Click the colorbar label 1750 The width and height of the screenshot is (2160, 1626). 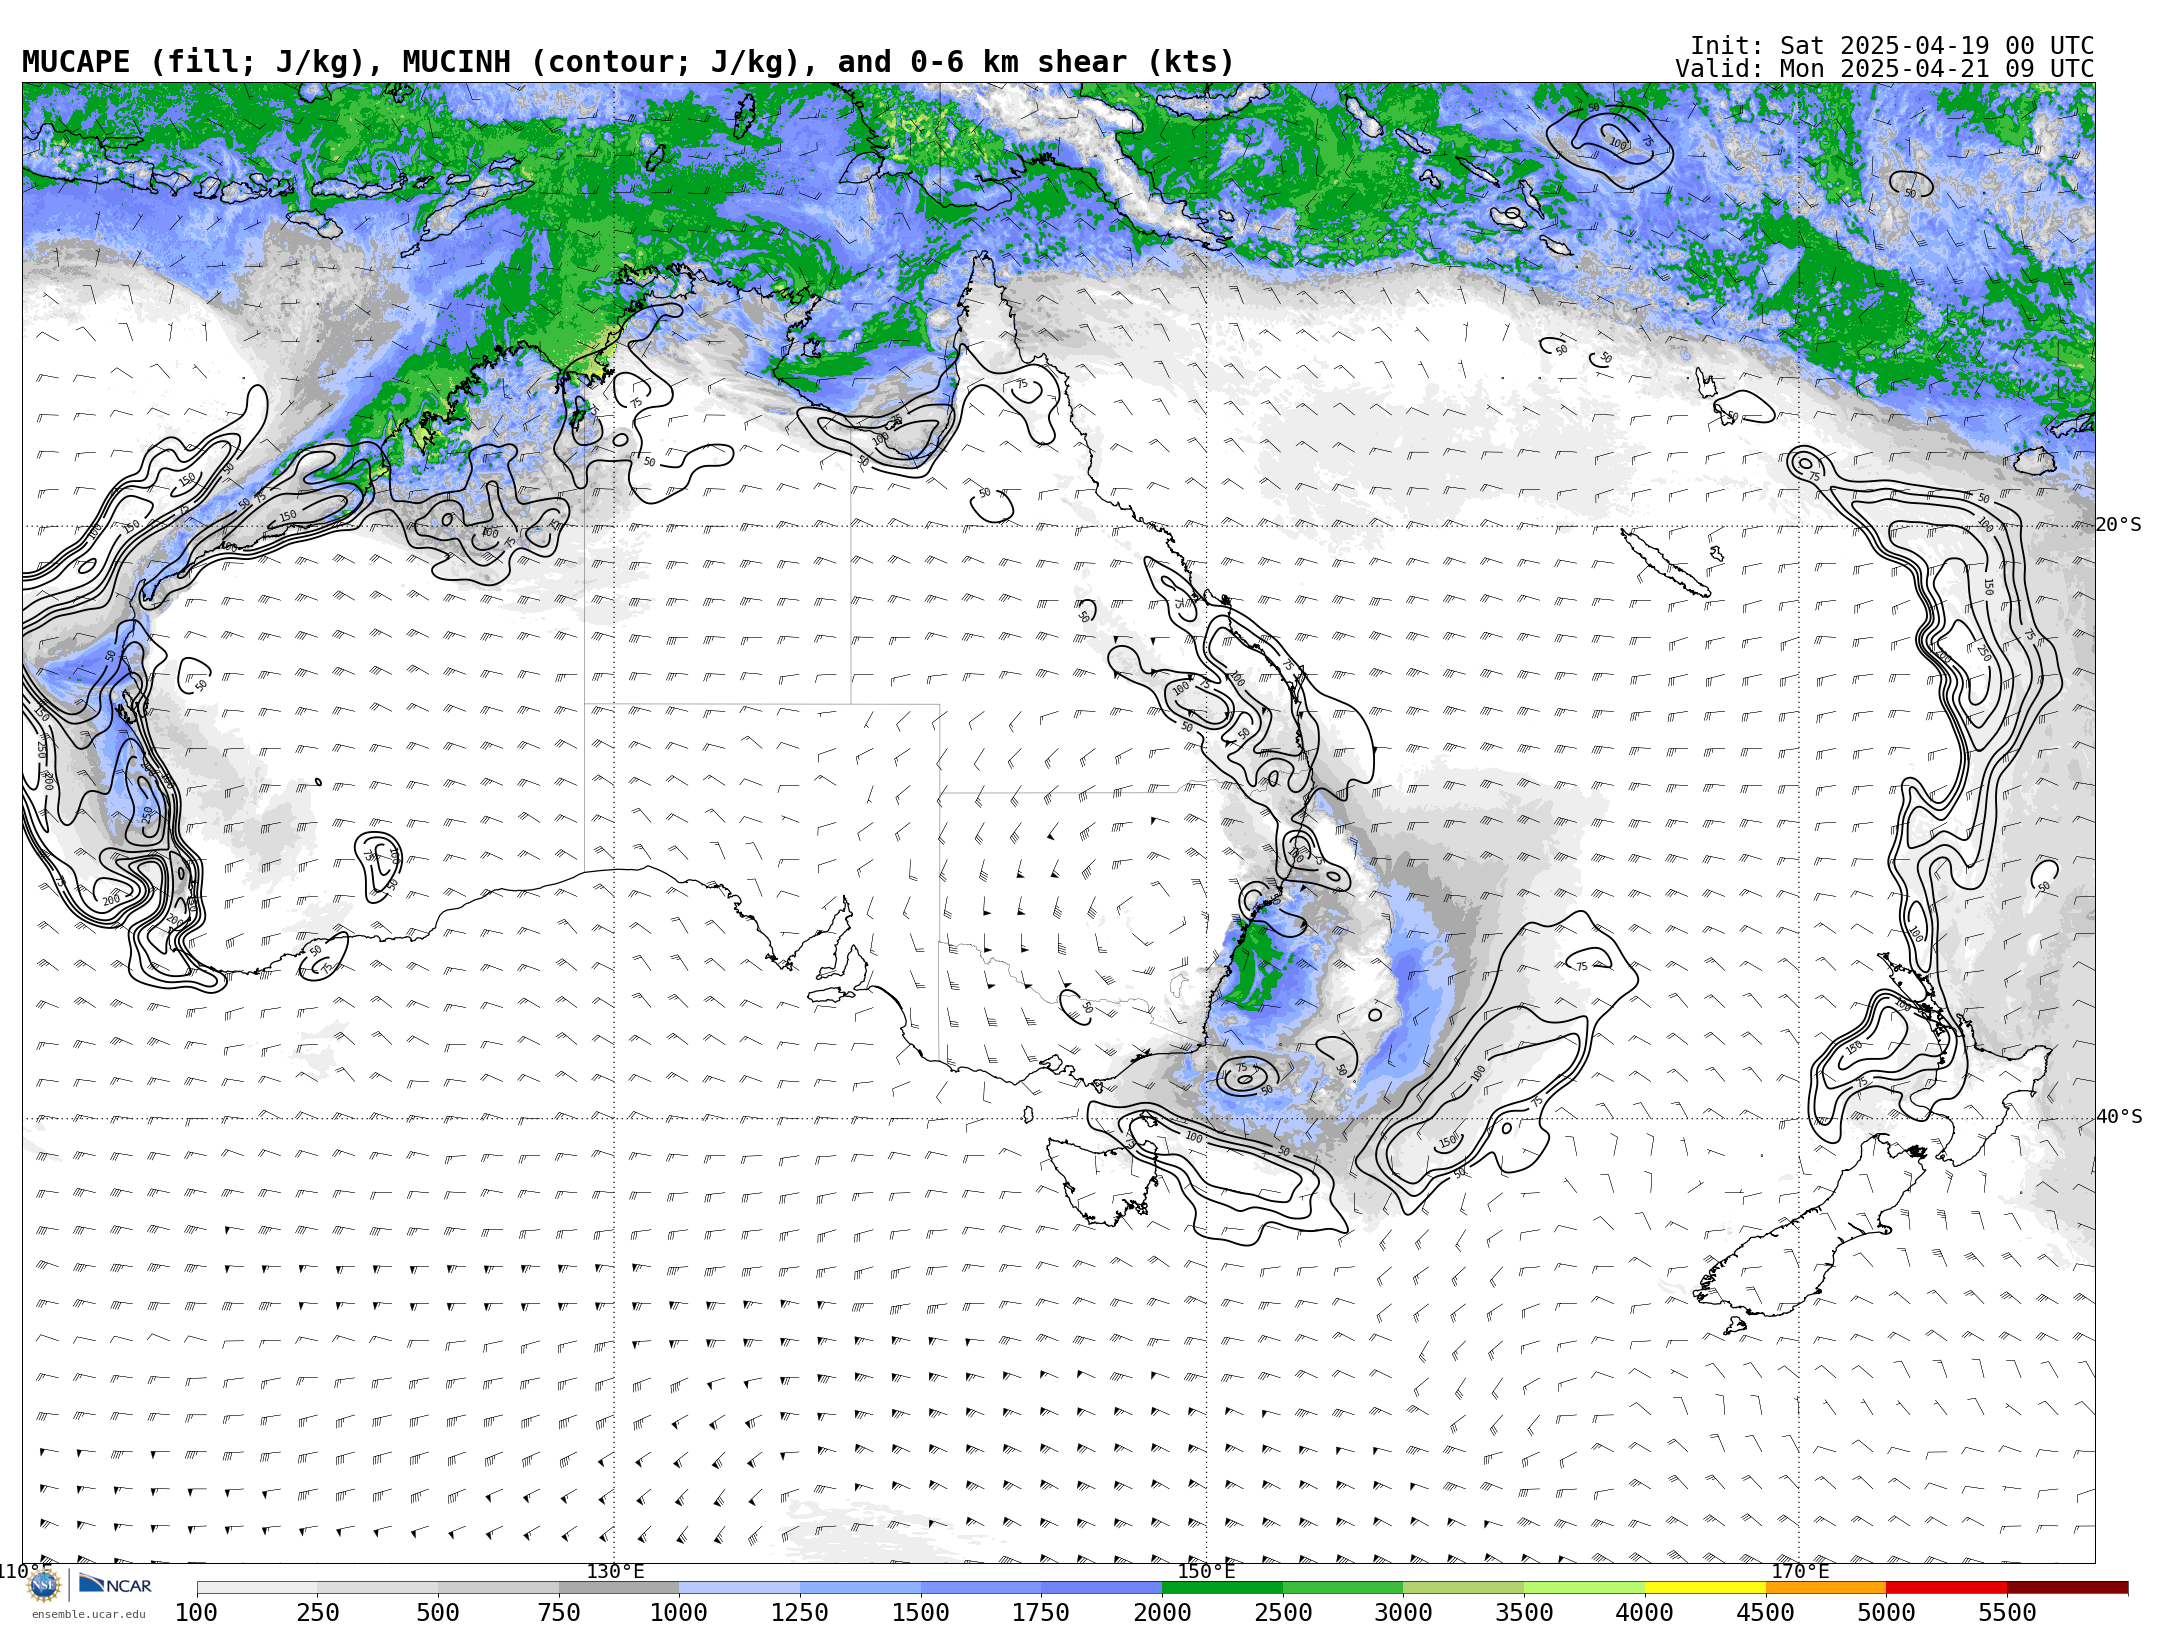[x=1041, y=1612]
